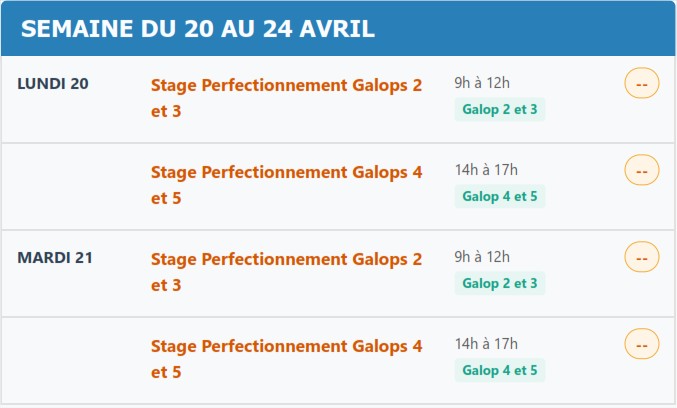Select the LUNDI 20 day label
This screenshot has width=677, height=408.
point(53,83)
